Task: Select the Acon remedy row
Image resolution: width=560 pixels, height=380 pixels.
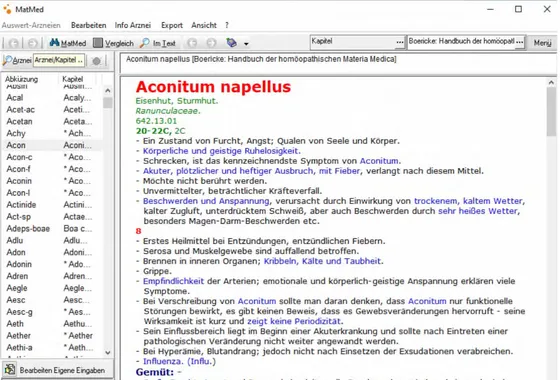Action: [x=52, y=145]
